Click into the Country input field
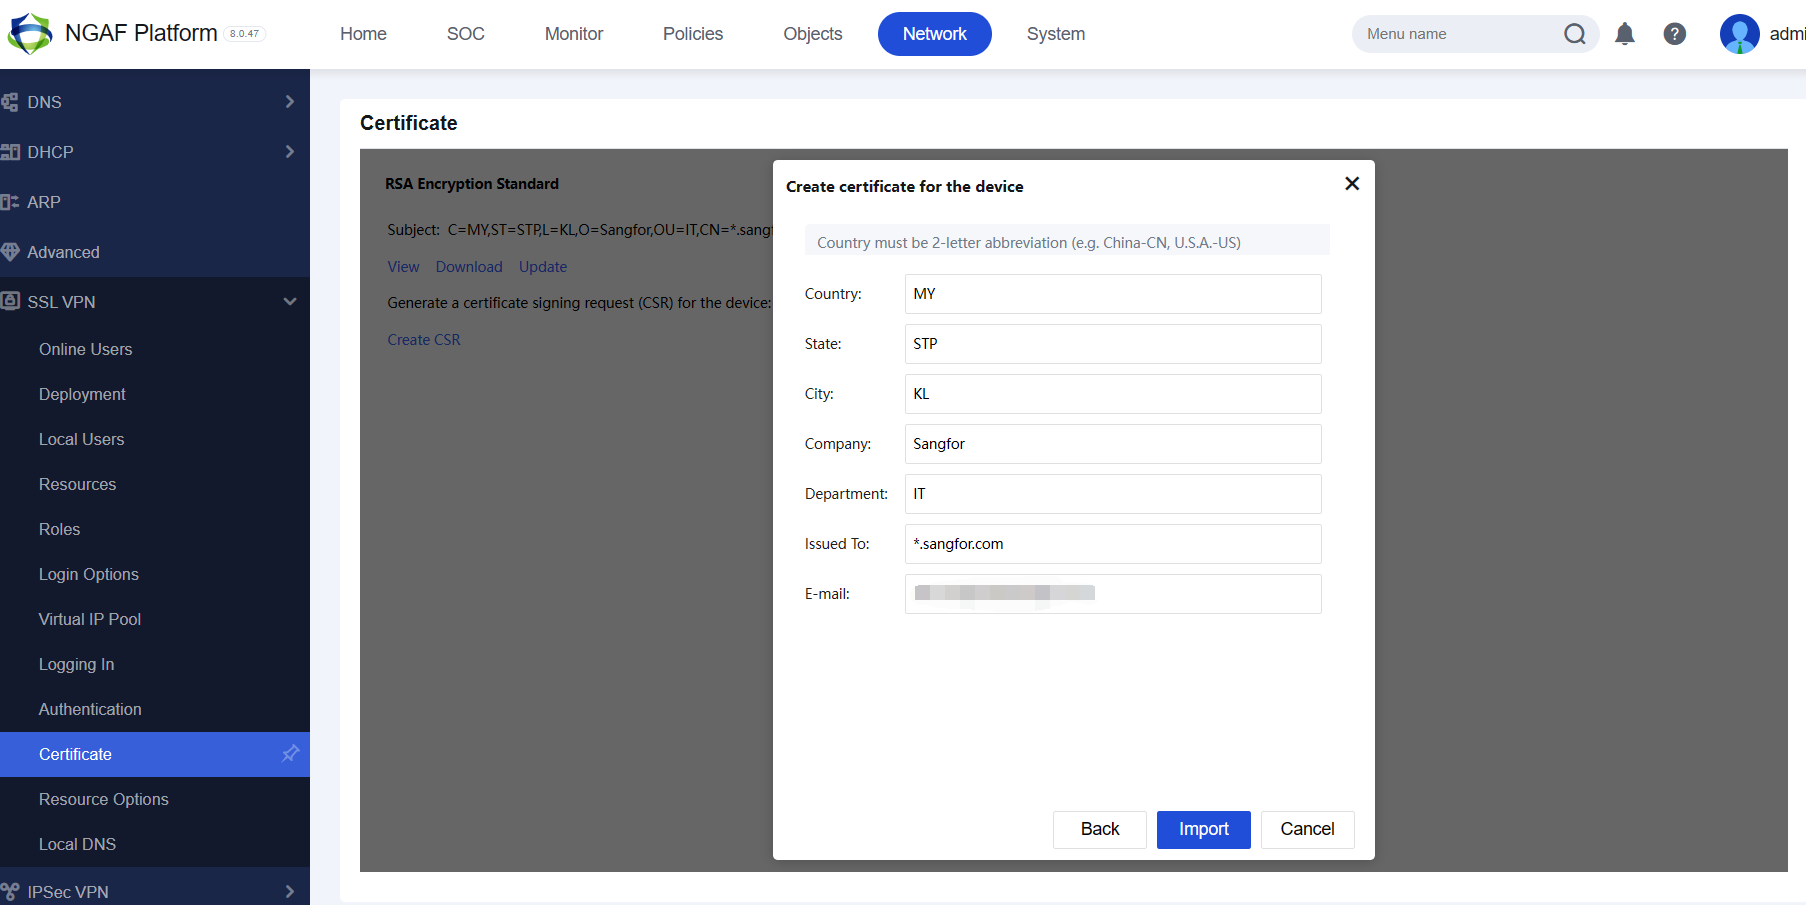Screen dimensions: 1806x905 point(1112,294)
